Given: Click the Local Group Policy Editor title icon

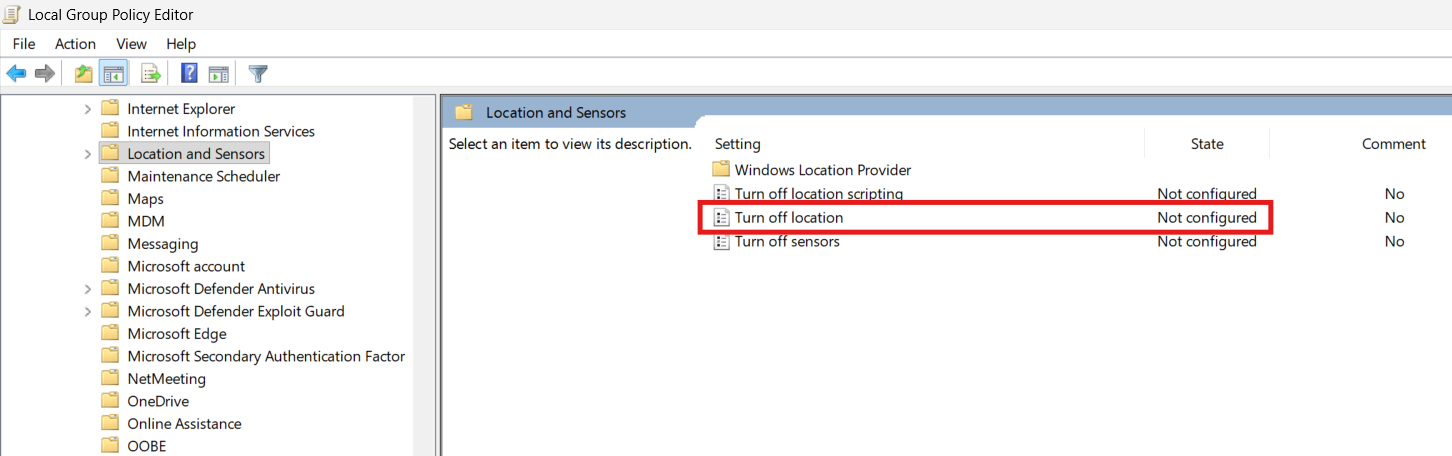Looking at the screenshot, I should [x=12, y=14].
